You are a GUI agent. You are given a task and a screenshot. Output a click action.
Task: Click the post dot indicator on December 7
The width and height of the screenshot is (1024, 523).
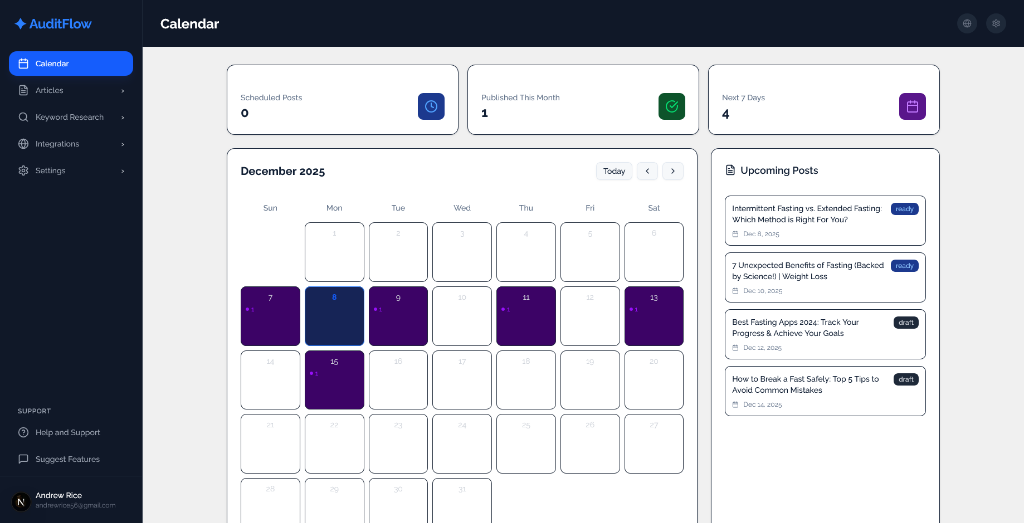pos(249,309)
